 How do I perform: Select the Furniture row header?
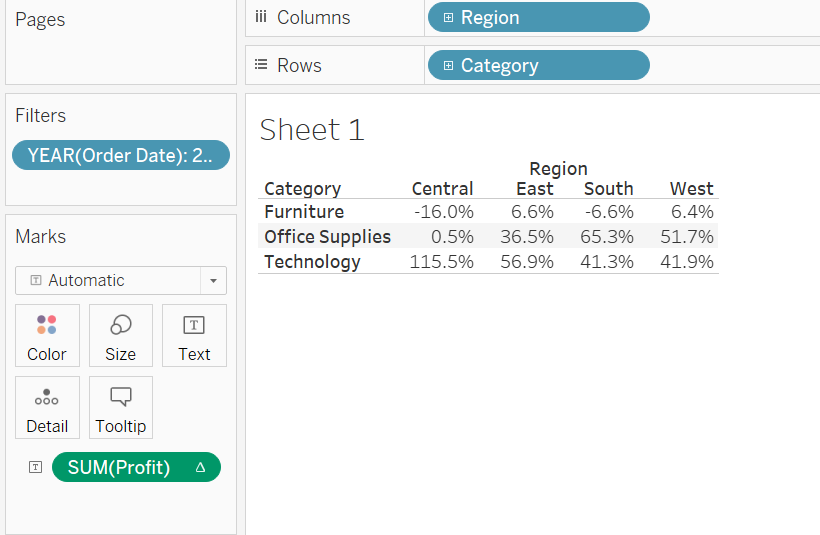(x=304, y=212)
